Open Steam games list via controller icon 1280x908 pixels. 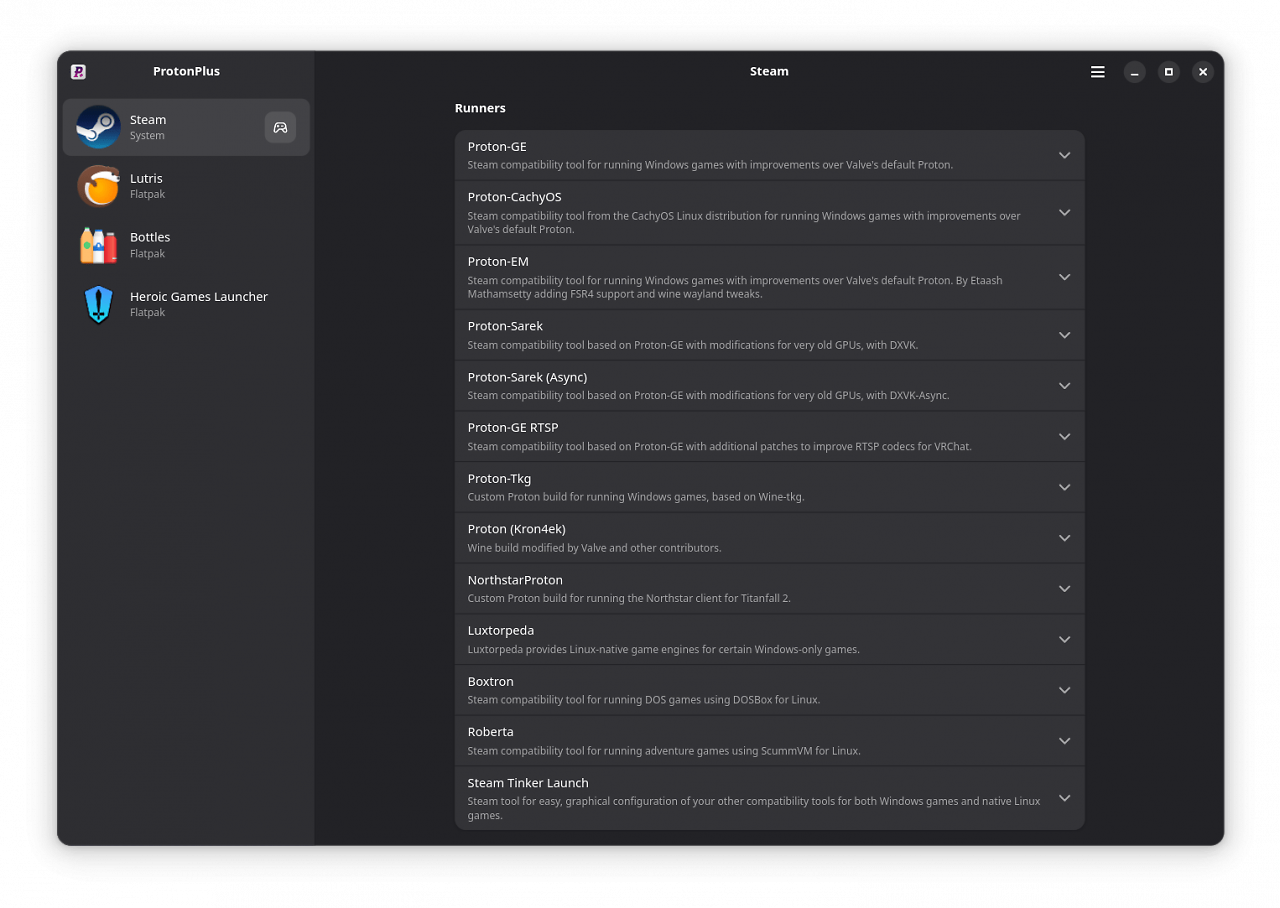click(280, 127)
